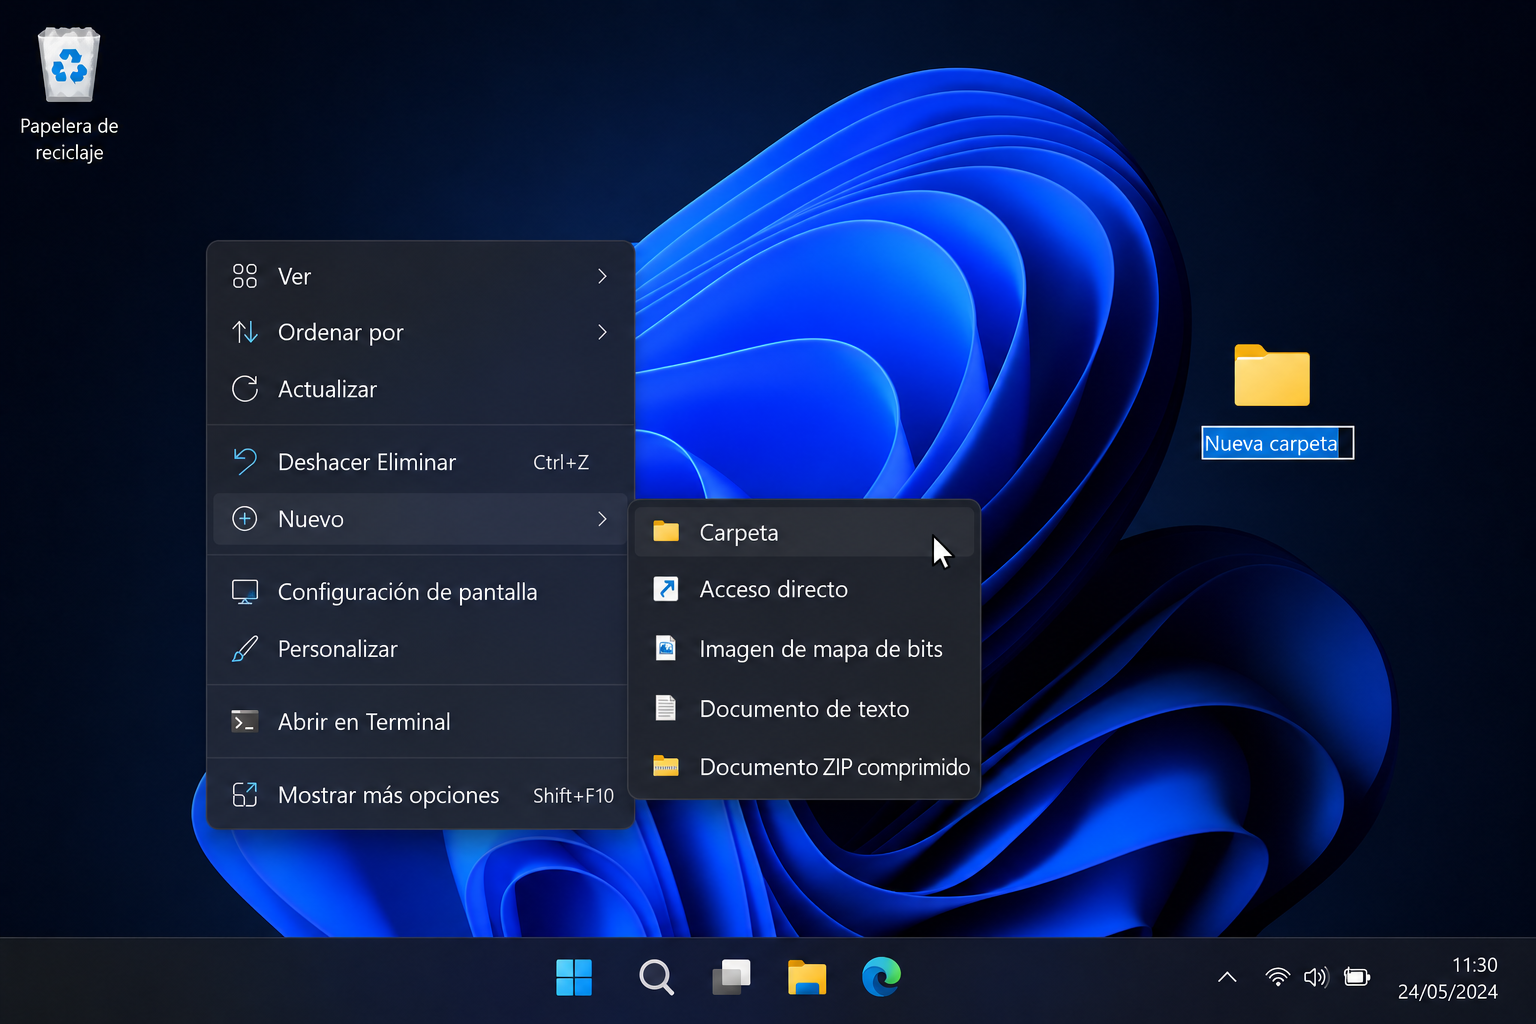Image resolution: width=1536 pixels, height=1024 pixels.
Task: Open the Wi-Fi network tray icon
Action: tap(1277, 977)
